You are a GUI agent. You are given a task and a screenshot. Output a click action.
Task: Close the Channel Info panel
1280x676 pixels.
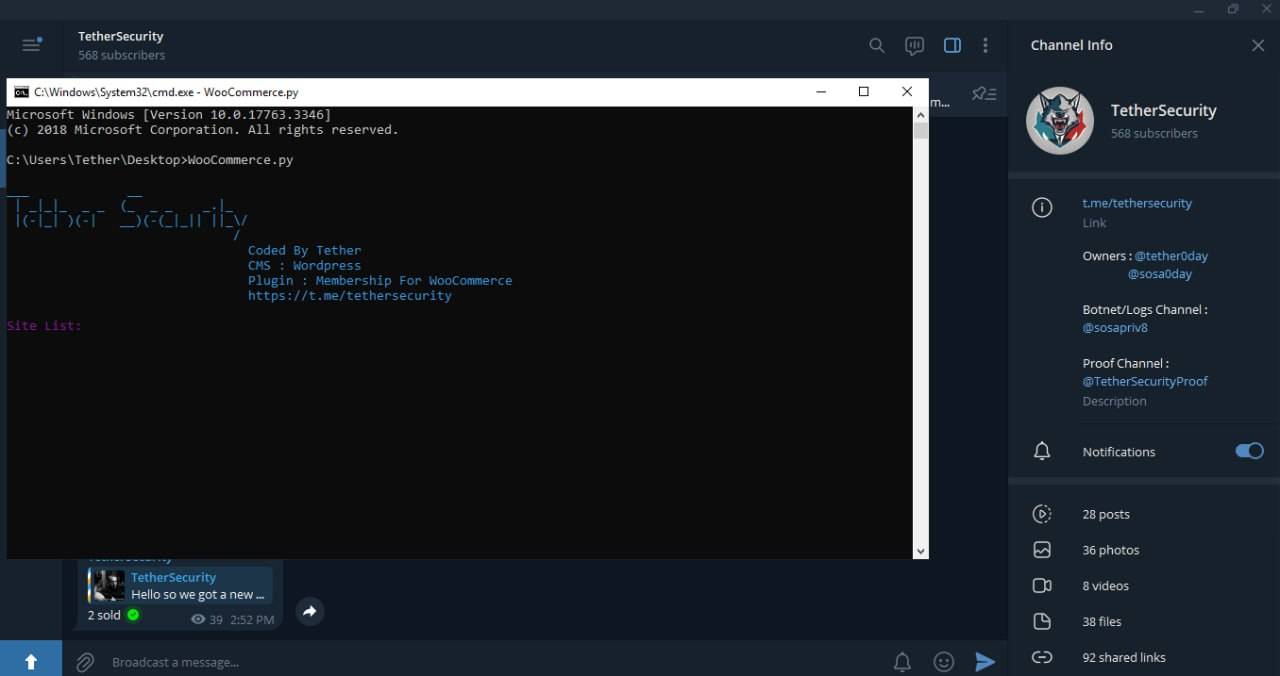point(1258,45)
